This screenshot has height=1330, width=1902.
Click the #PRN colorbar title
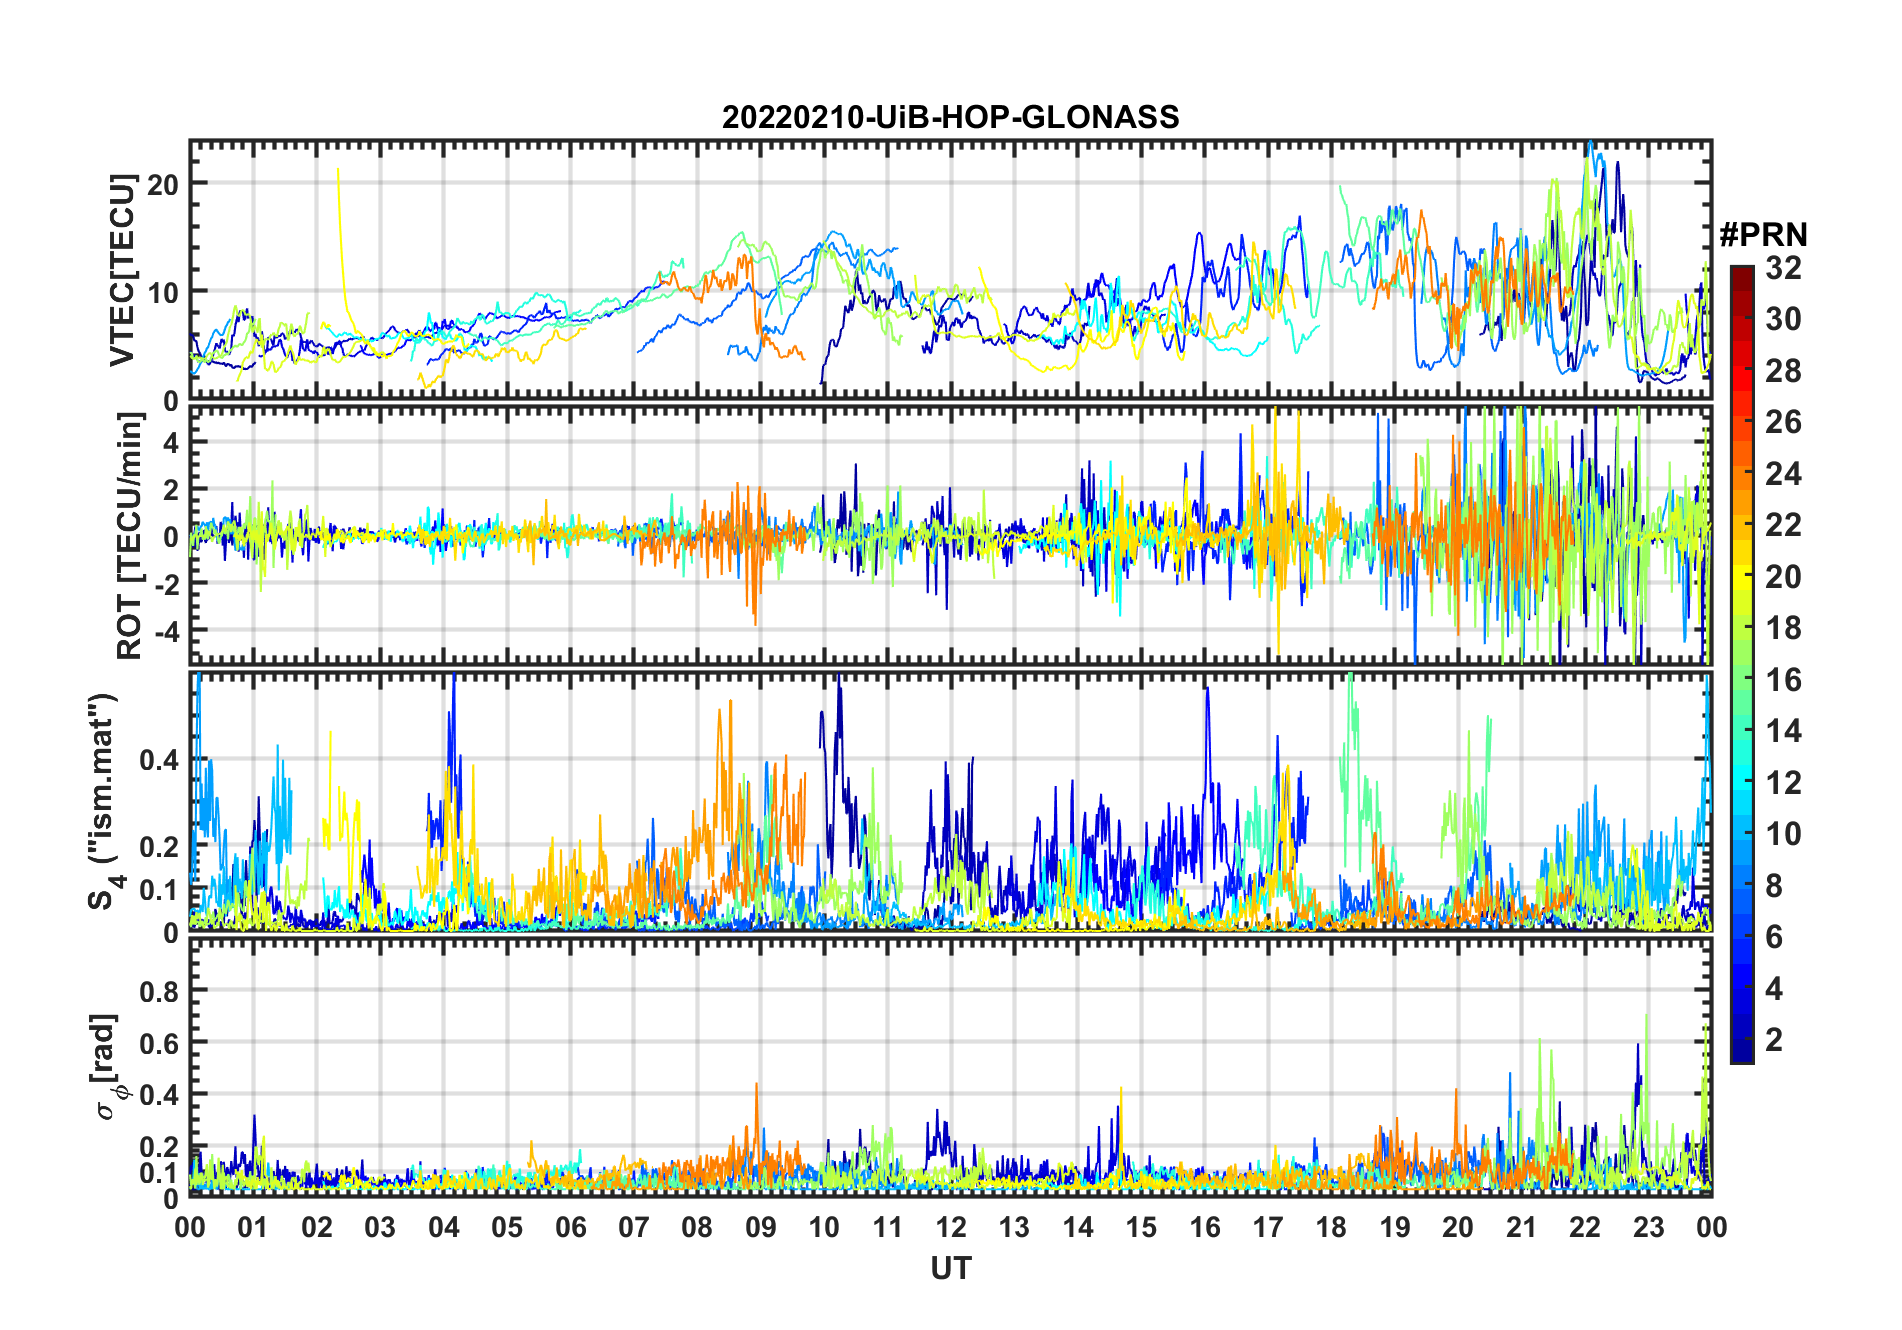point(1763,235)
